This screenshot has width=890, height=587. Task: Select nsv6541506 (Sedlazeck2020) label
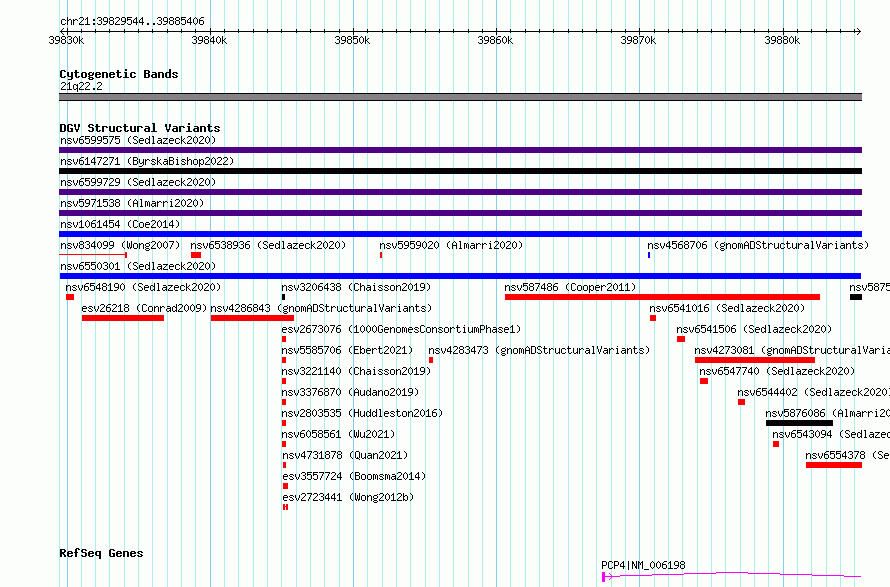tap(754, 329)
